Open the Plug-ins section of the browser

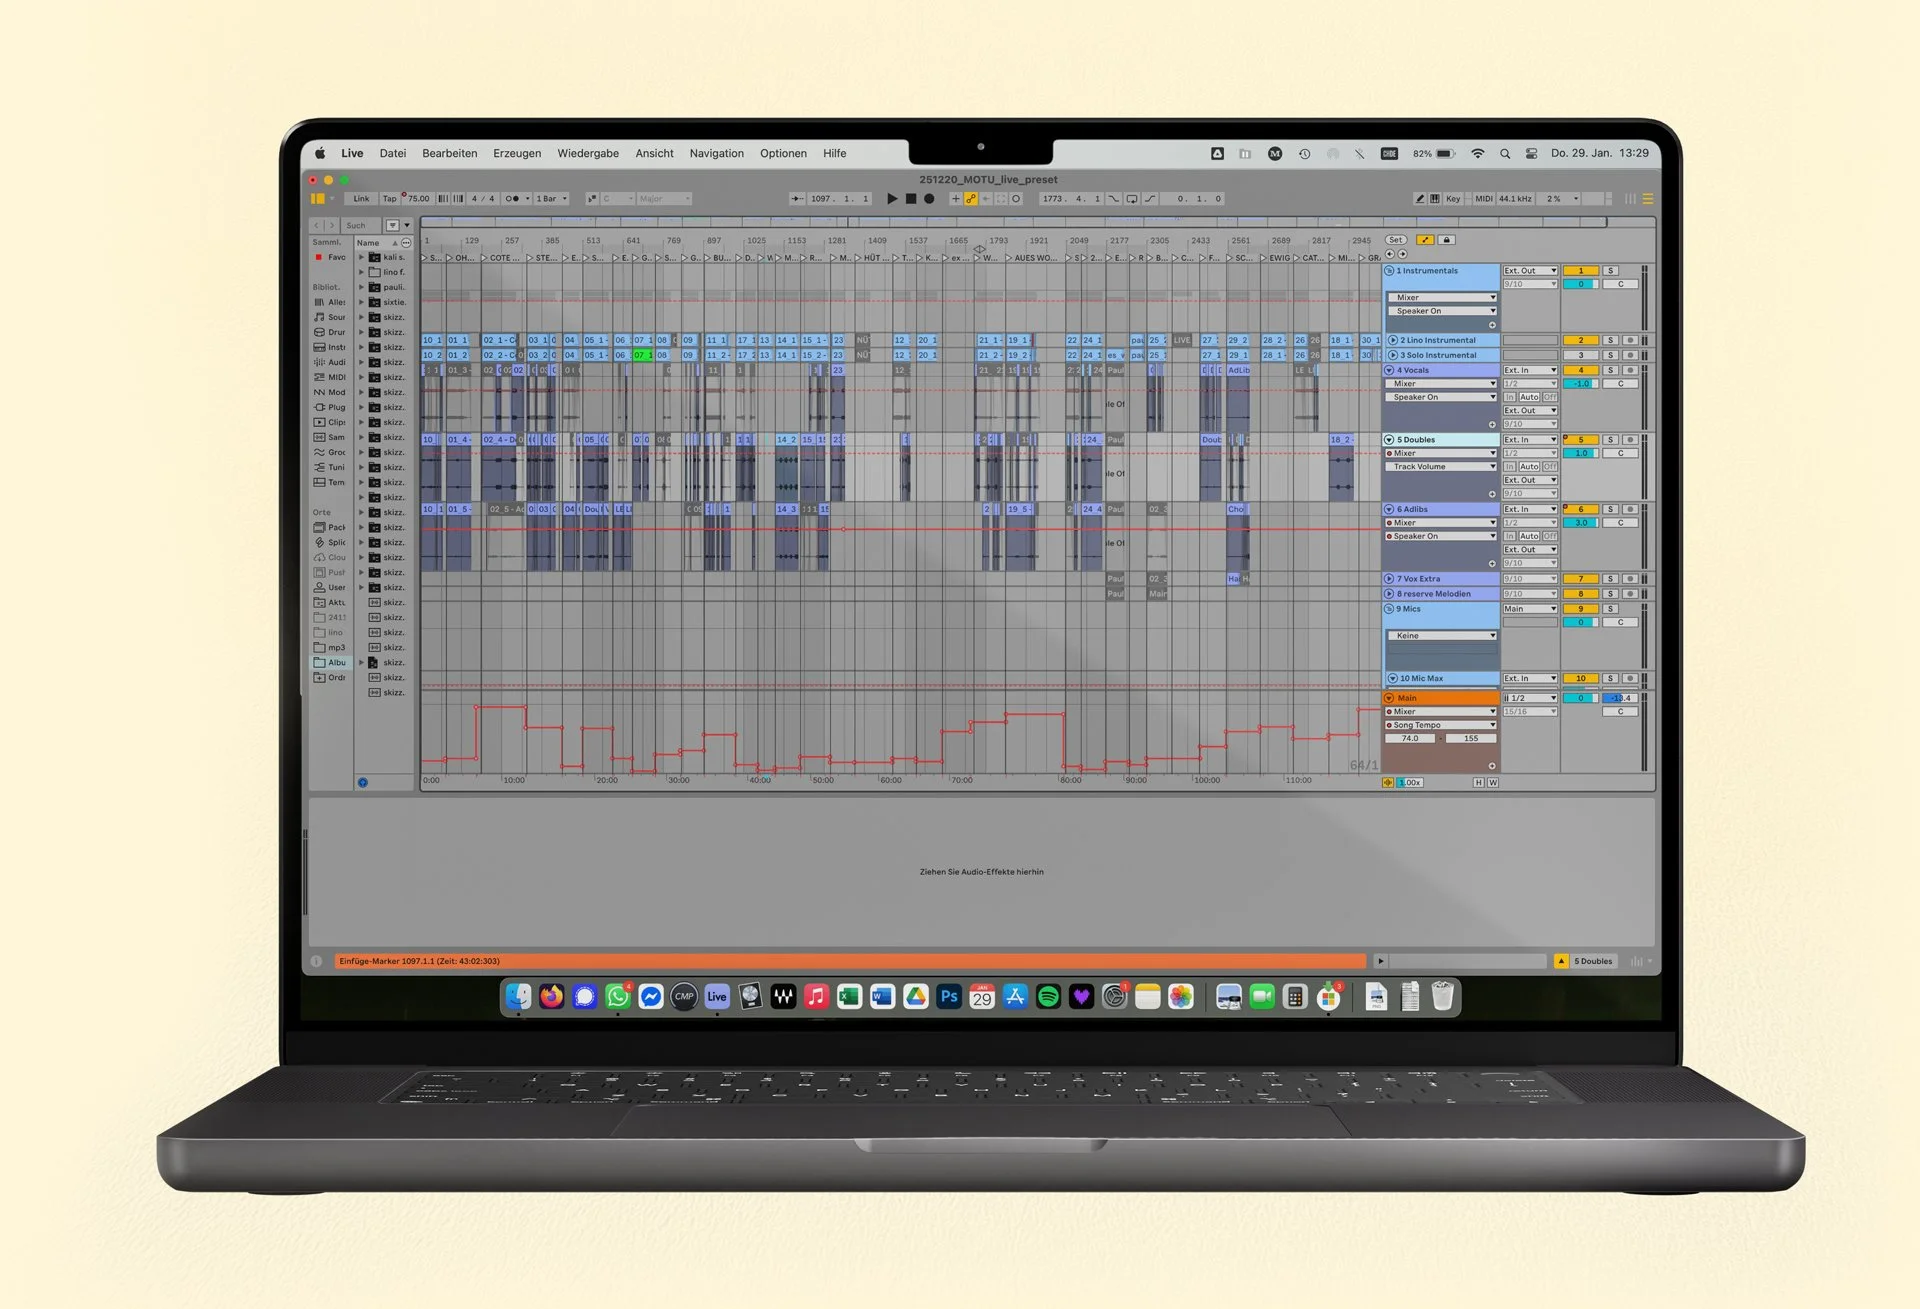(x=330, y=407)
